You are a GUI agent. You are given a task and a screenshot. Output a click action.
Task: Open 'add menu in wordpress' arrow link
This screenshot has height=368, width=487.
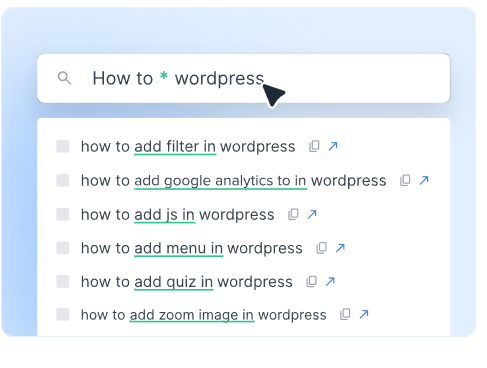pyautogui.click(x=340, y=248)
